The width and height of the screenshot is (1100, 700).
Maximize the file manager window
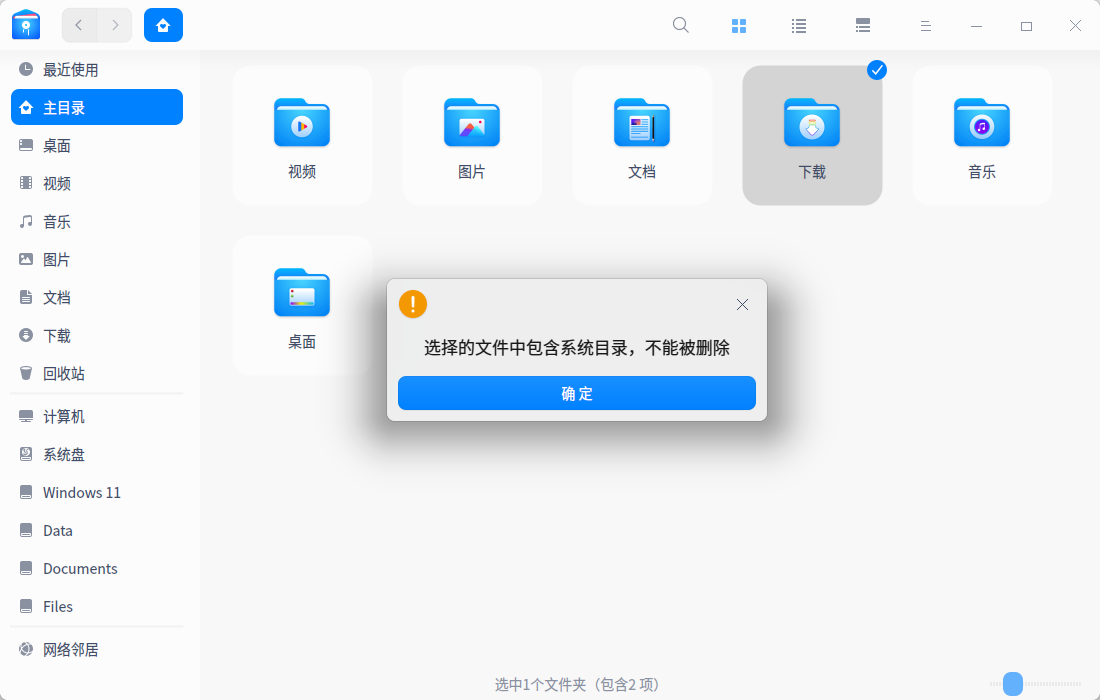[1026, 26]
